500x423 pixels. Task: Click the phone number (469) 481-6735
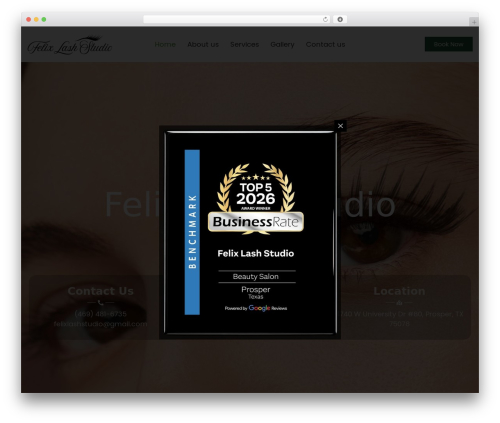(100, 314)
